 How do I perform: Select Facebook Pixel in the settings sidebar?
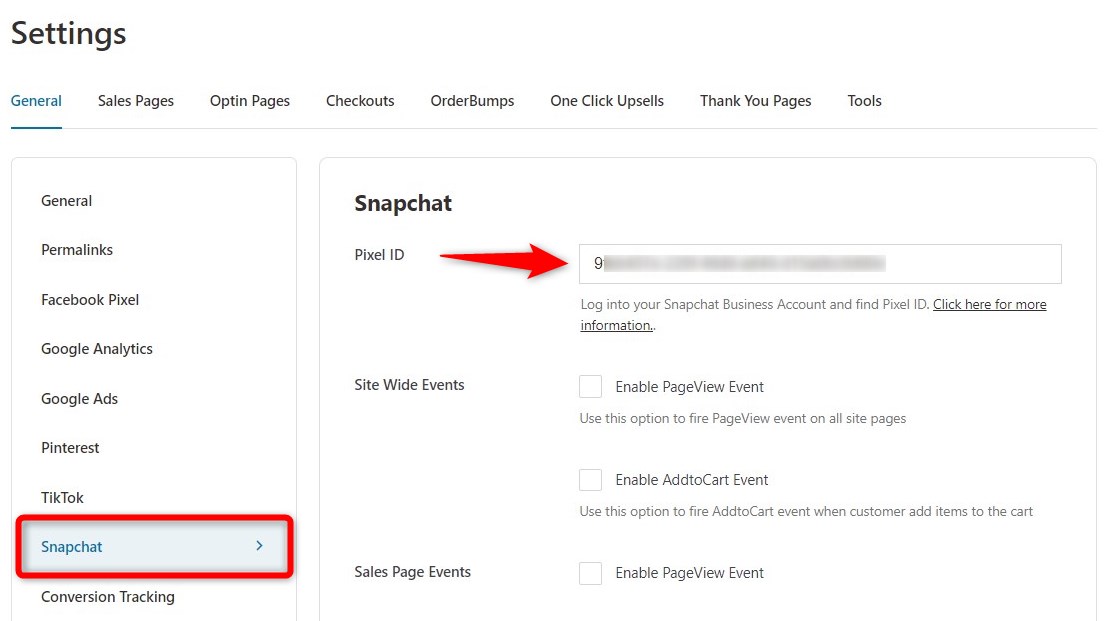89,299
